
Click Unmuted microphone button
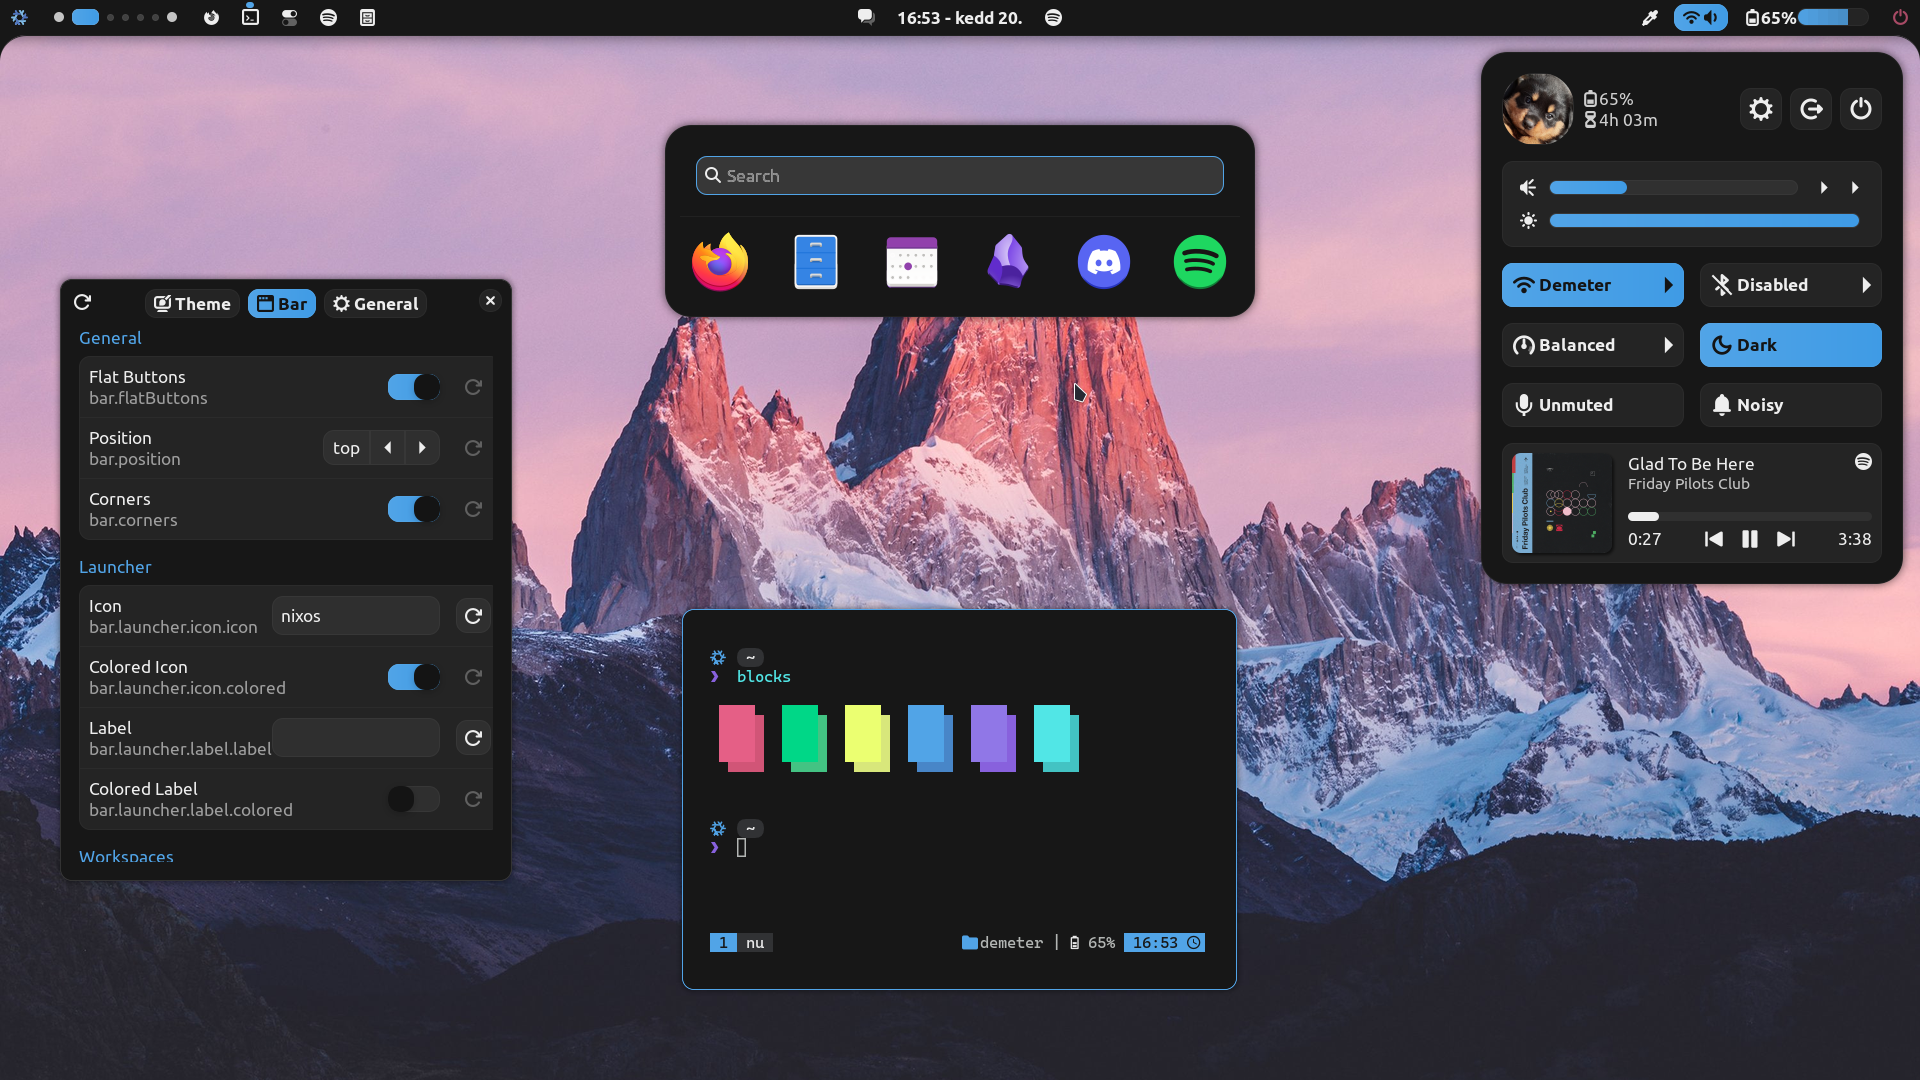pos(1592,405)
